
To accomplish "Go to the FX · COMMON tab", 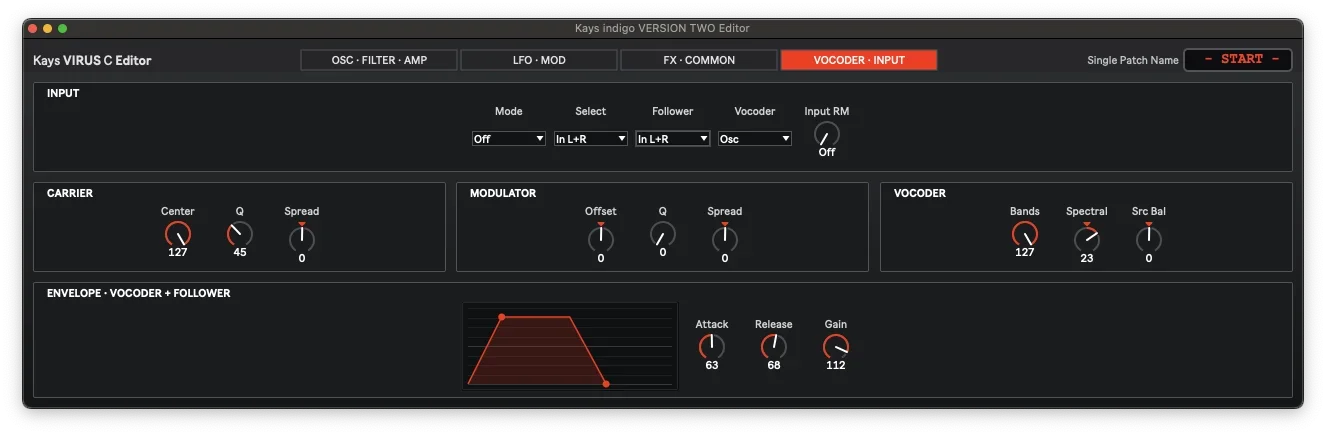I will pos(699,60).
